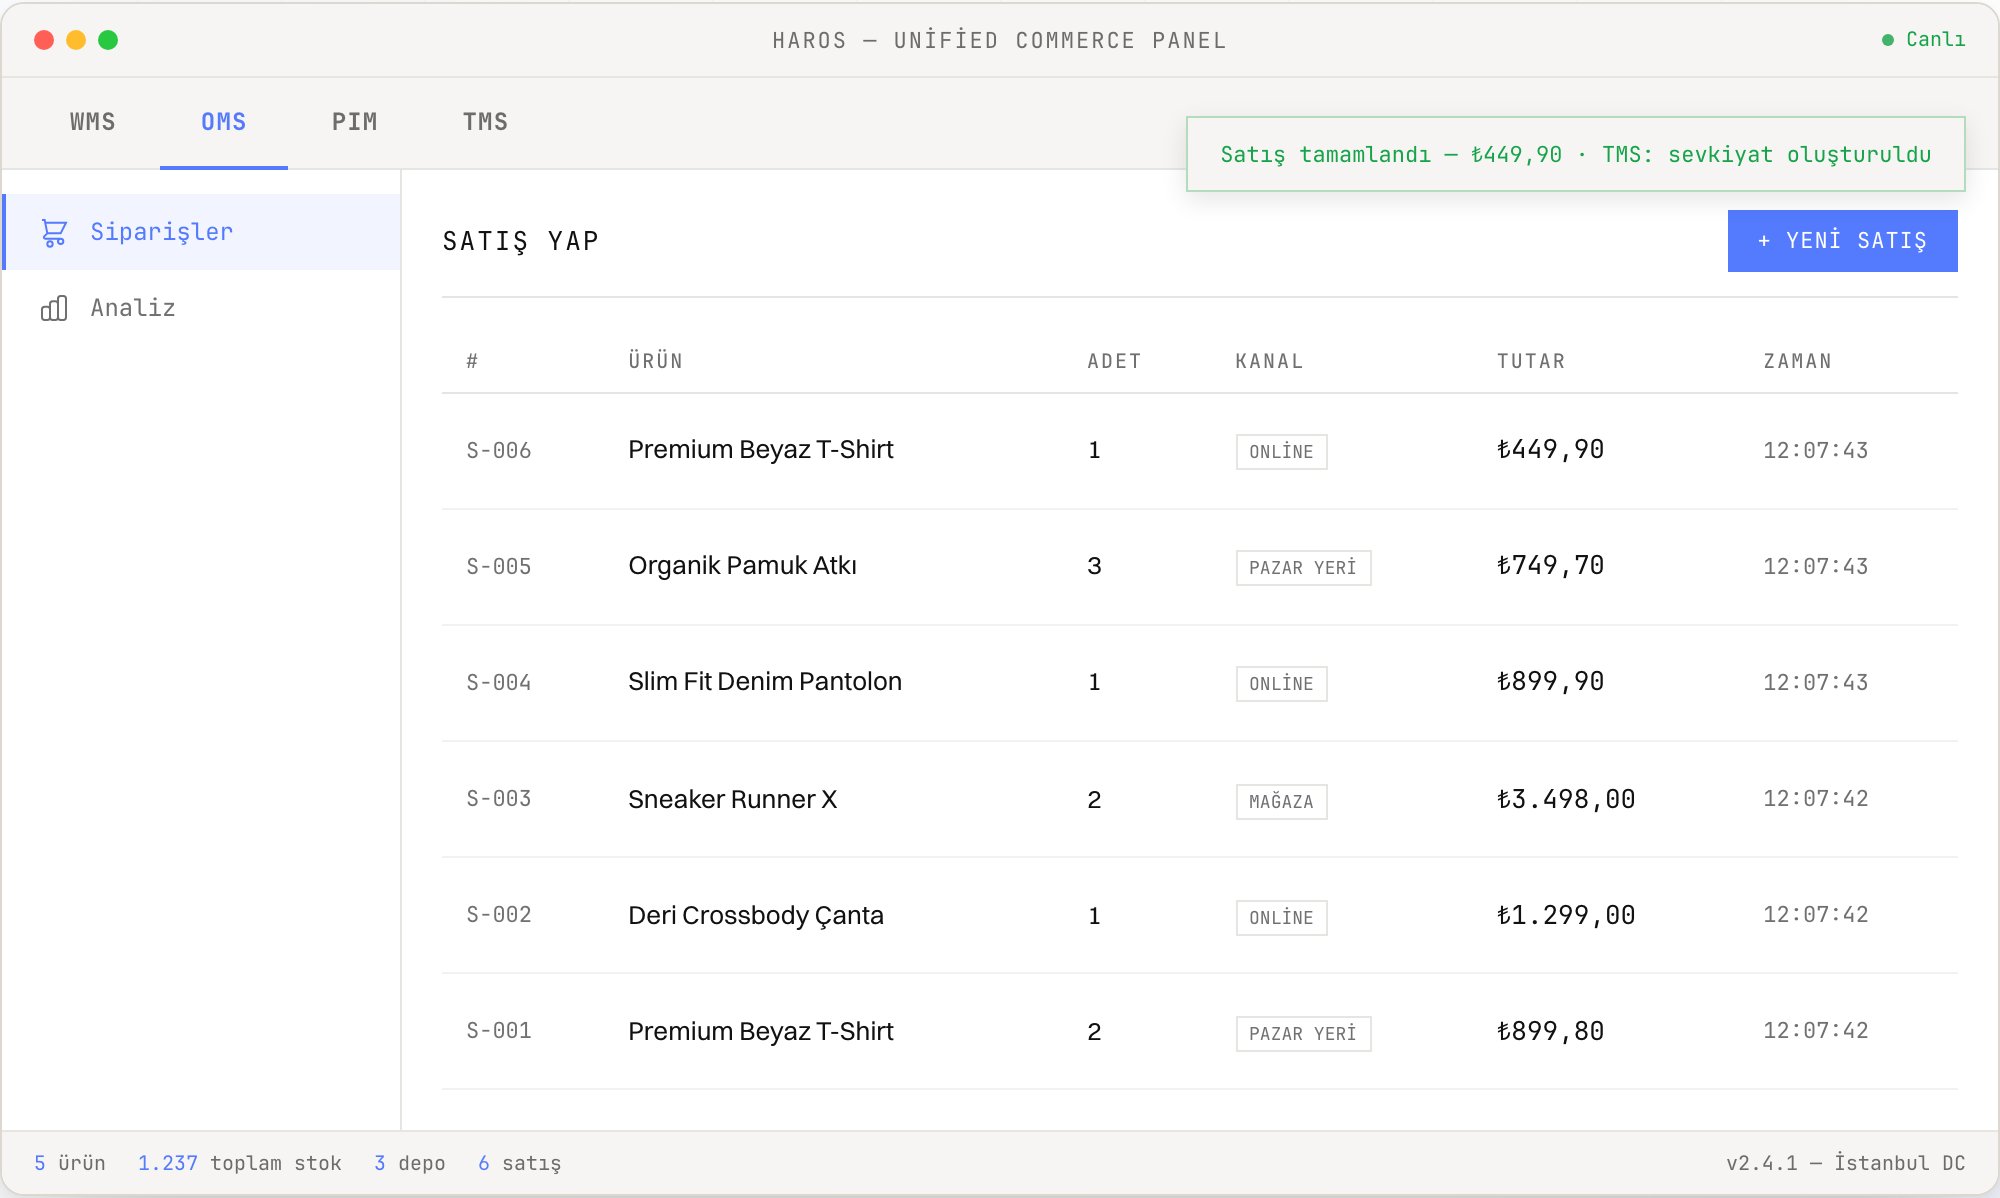Click the bar chart icon beside Analiz

(54, 308)
